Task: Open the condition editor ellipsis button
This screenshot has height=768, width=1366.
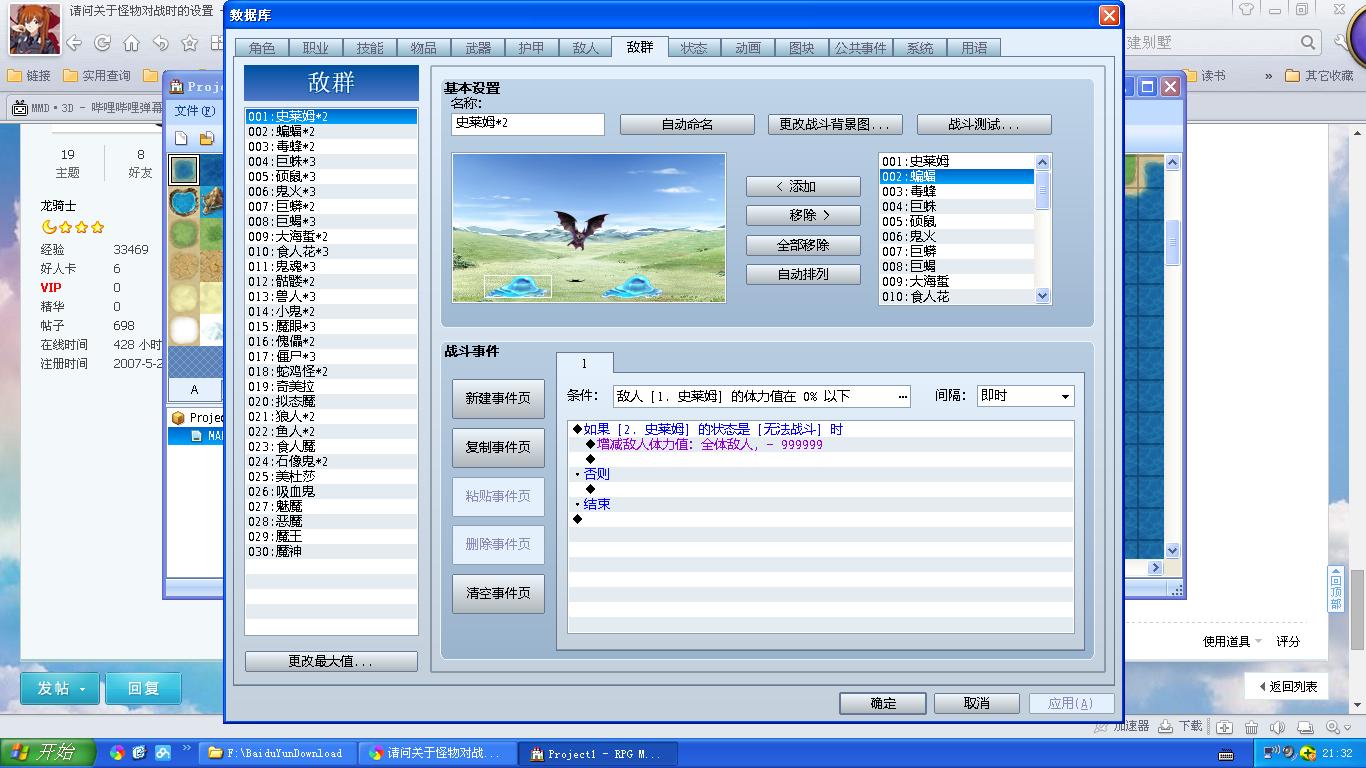Action: 903,396
